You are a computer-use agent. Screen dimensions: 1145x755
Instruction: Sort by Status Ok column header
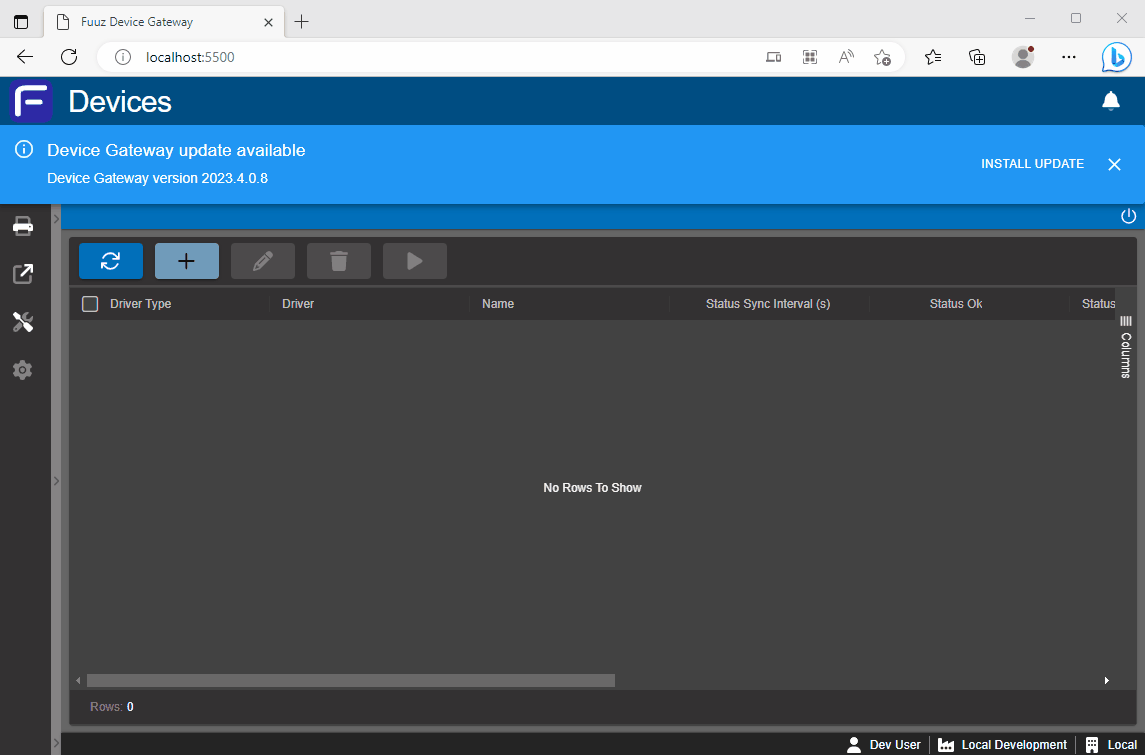[956, 304]
